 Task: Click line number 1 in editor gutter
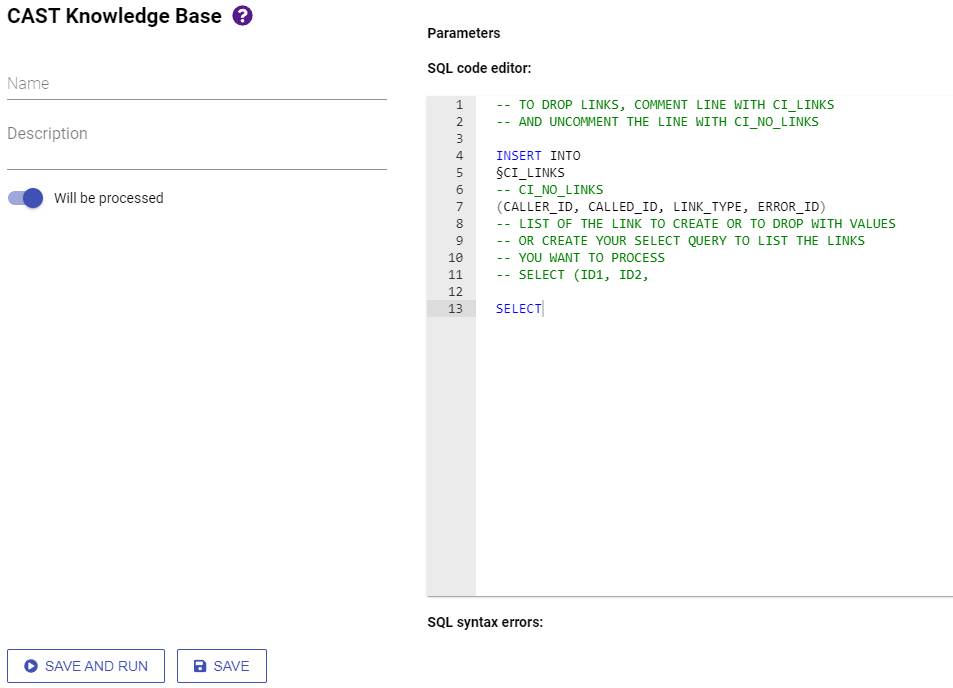(x=458, y=105)
